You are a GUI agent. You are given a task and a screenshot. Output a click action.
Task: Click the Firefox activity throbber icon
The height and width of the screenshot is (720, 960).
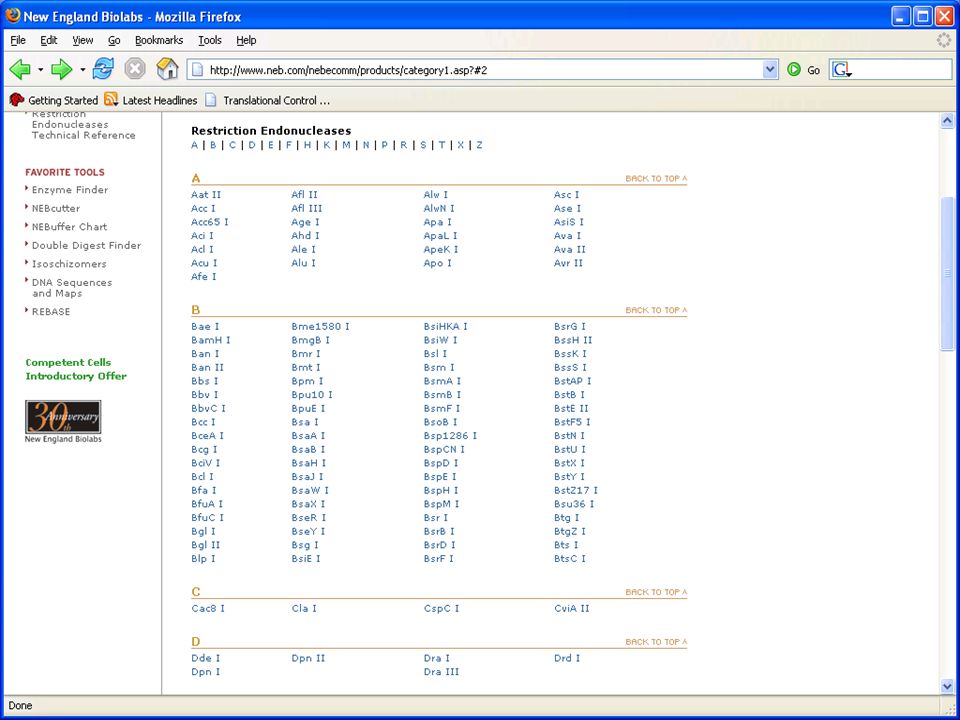[x=944, y=40]
